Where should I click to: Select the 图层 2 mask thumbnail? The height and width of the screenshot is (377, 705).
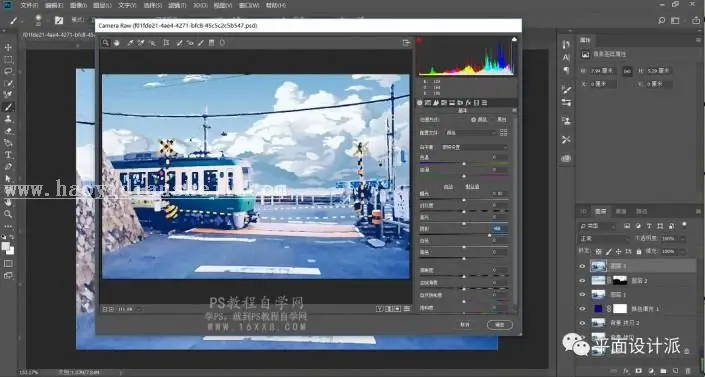[x=620, y=281]
